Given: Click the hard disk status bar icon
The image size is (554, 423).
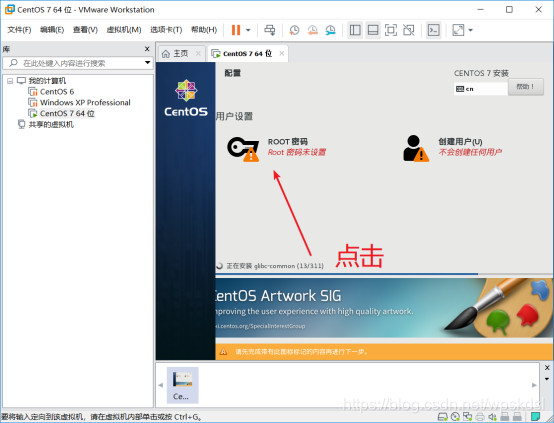Looking at the screenshot, I should click(443, 417).
